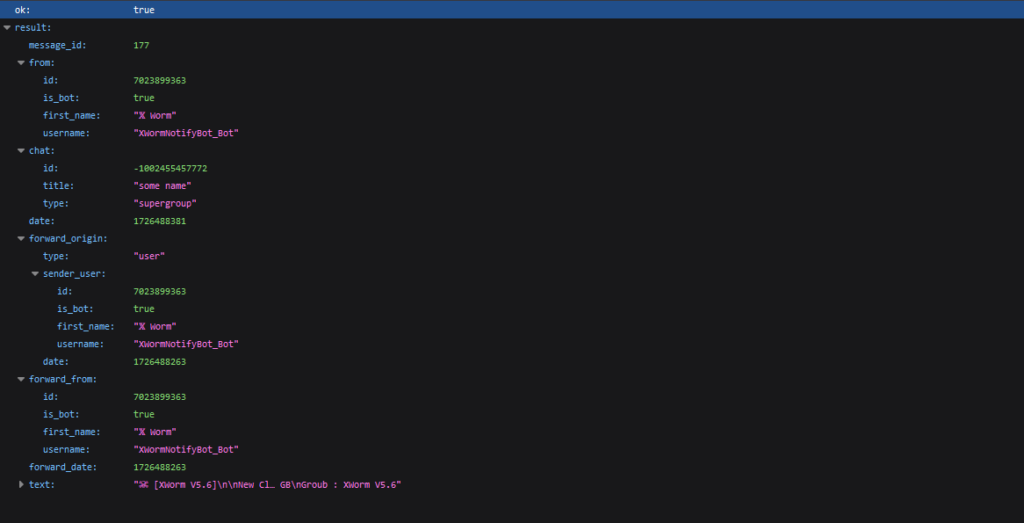Click the first_name key under forward_from
The height and width of the screenshot is (523, 1024).
[72, 432]
